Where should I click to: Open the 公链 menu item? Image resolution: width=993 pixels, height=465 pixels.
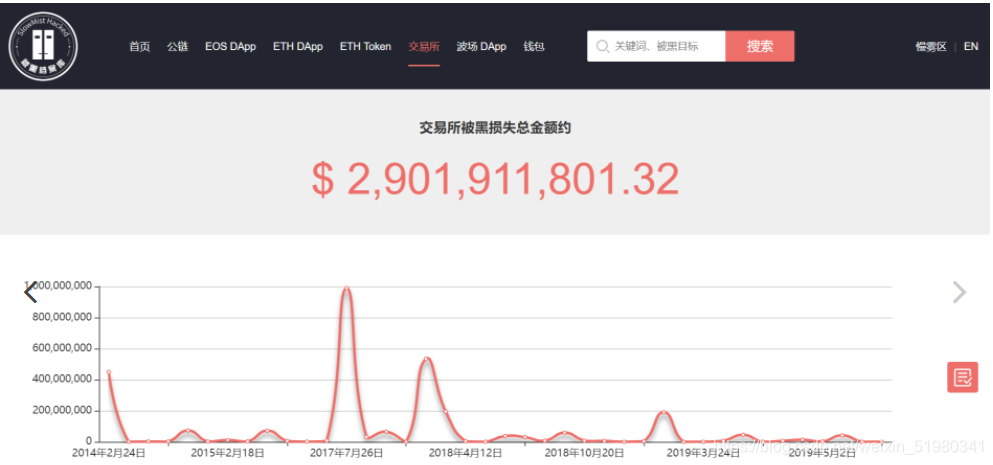(x=177, y=46)
